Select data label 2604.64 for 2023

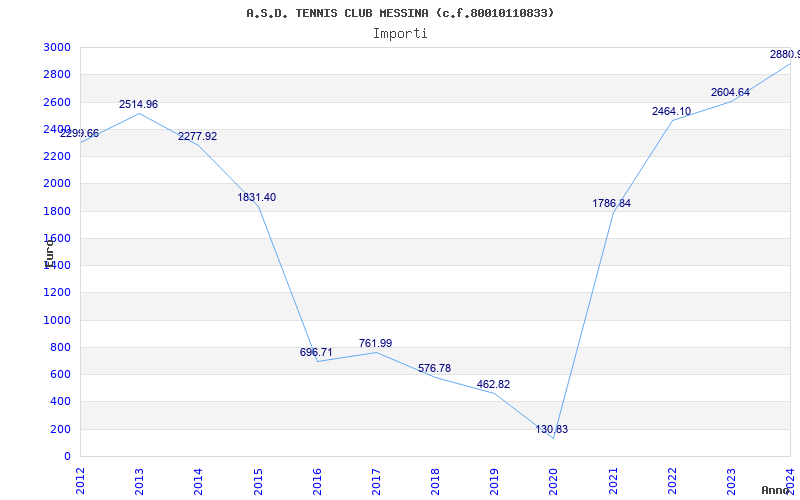coord(730,92)
